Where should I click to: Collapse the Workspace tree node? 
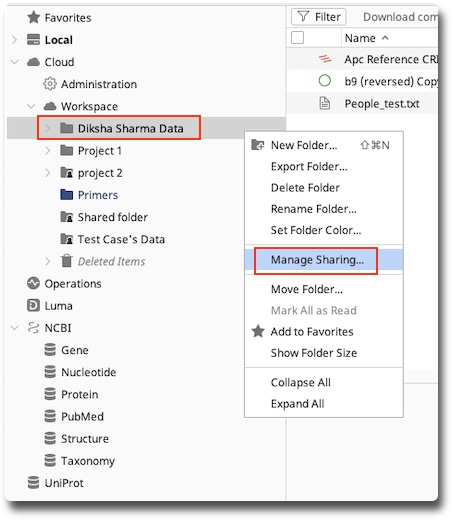31,106
